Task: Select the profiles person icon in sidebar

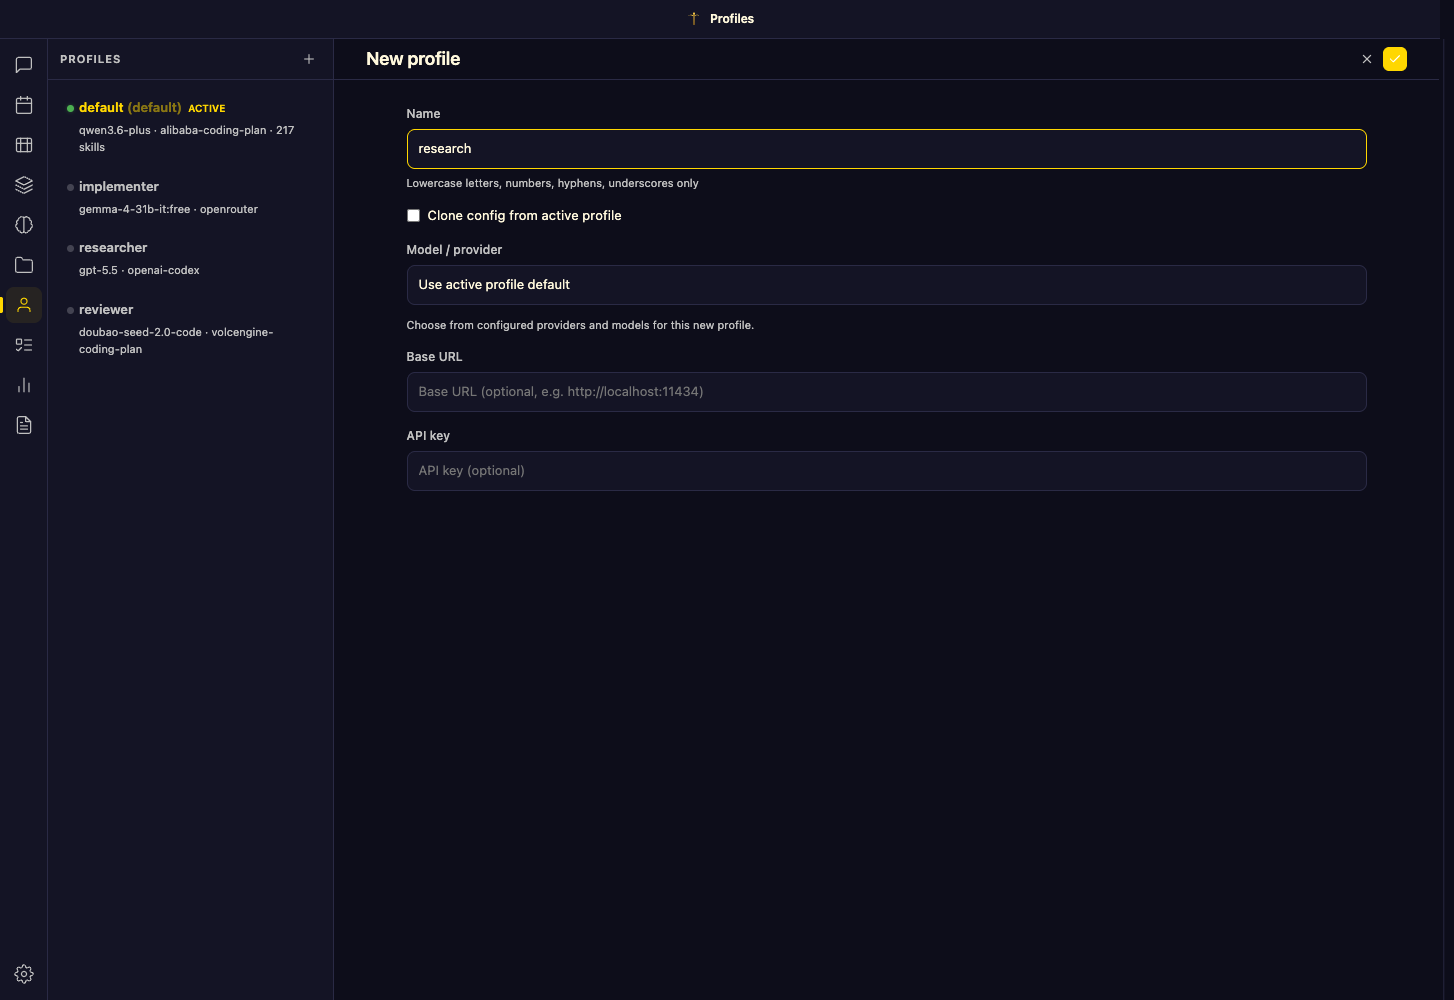Action: coord(24,305)
